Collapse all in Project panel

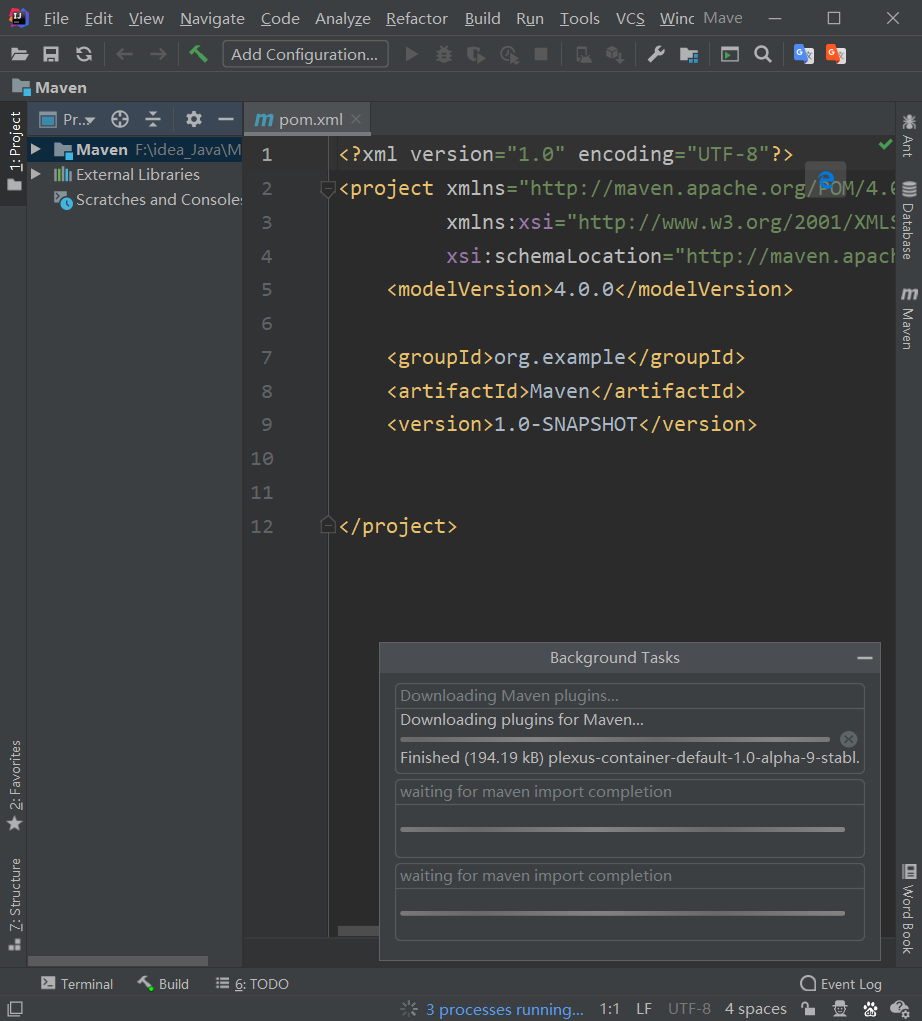[x=153, y=119]
